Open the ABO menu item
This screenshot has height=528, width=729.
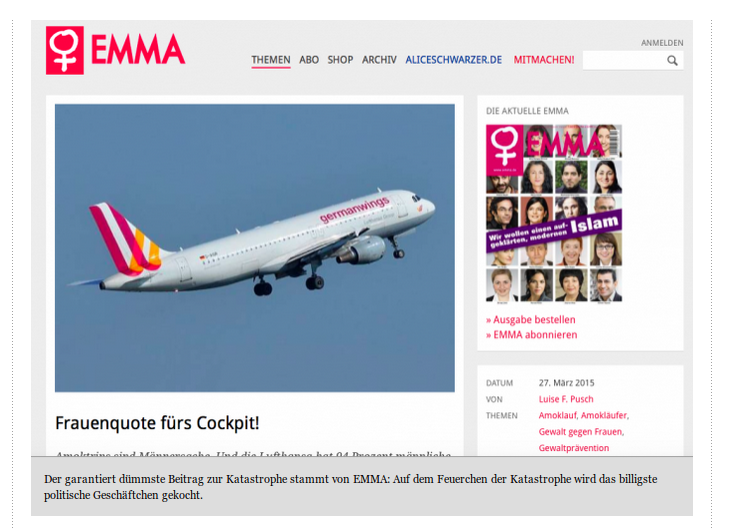click(x=309, y=60)
